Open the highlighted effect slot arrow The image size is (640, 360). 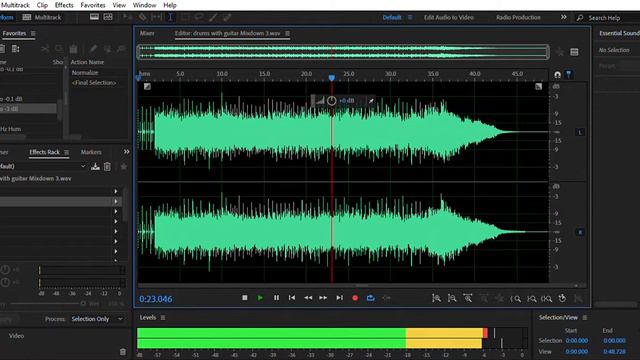116,202
